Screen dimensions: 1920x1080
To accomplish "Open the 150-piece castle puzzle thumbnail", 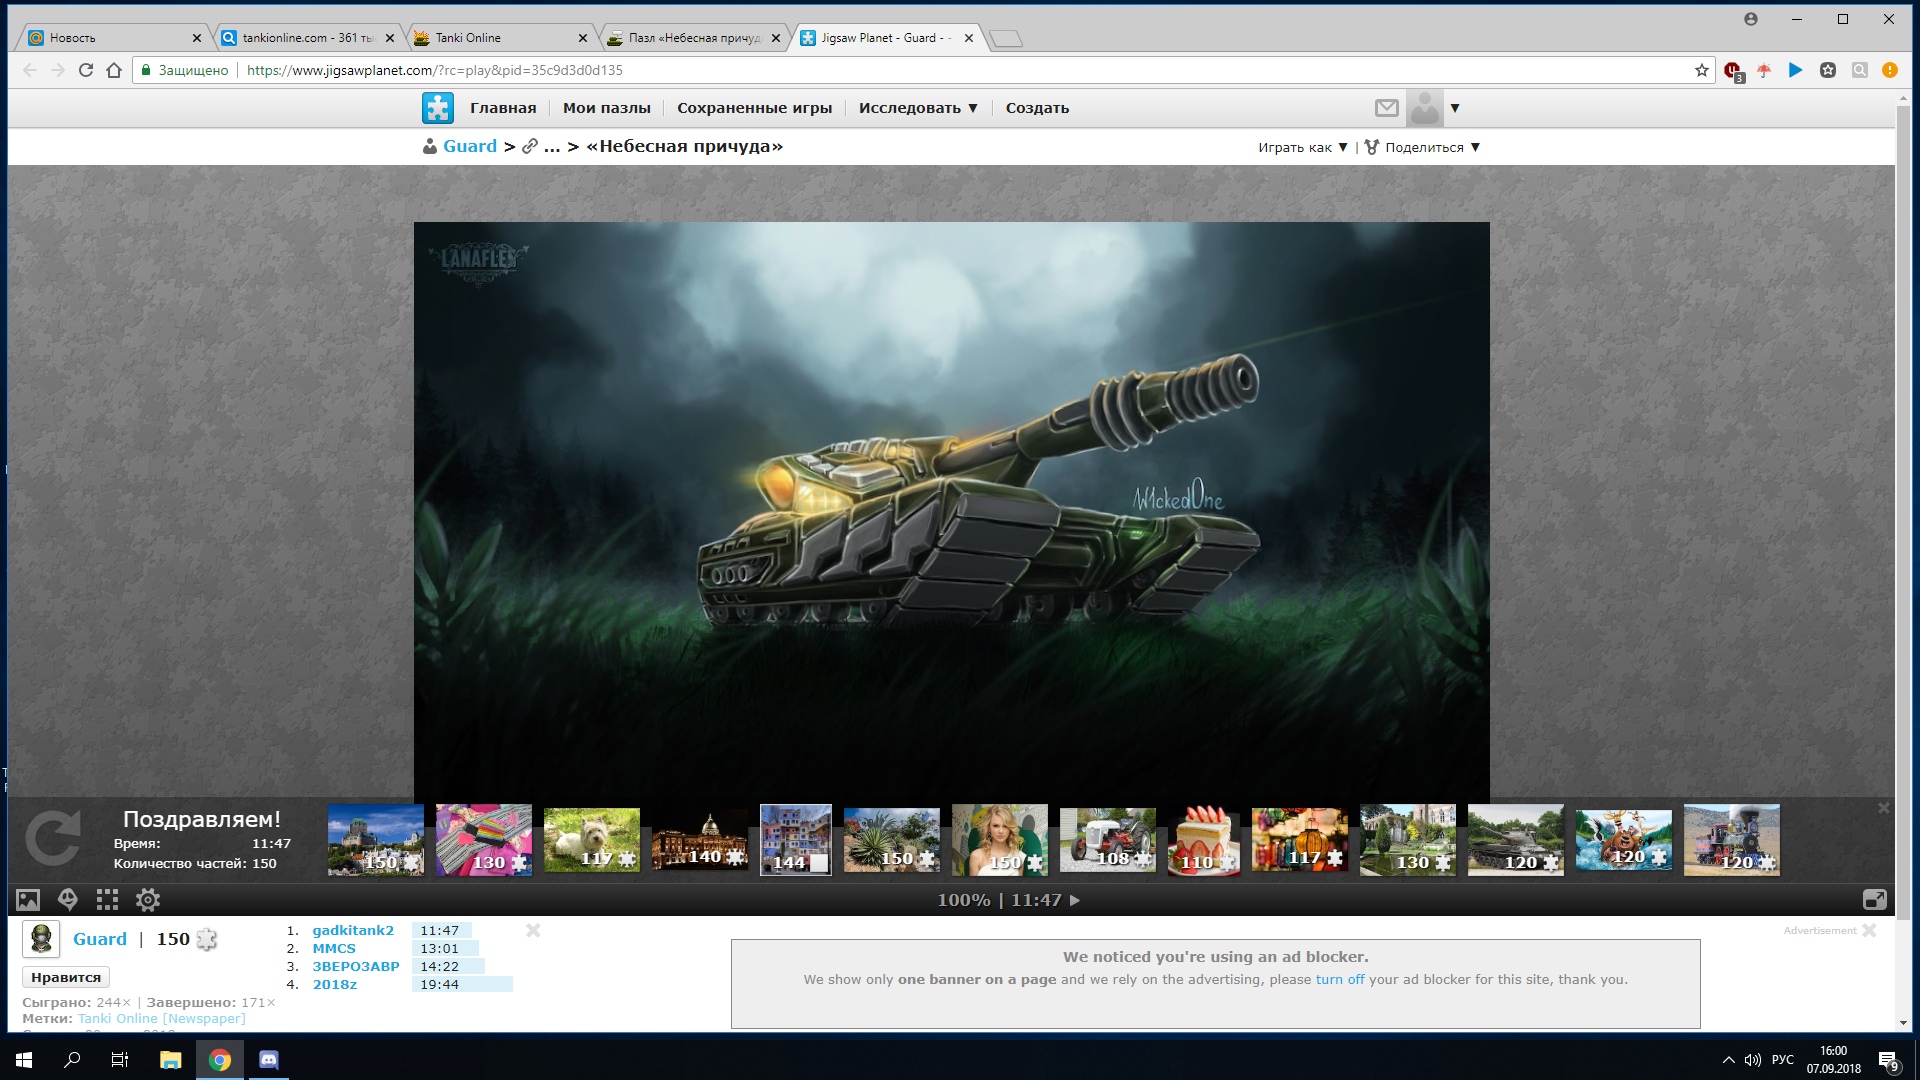I will (376, 840).
